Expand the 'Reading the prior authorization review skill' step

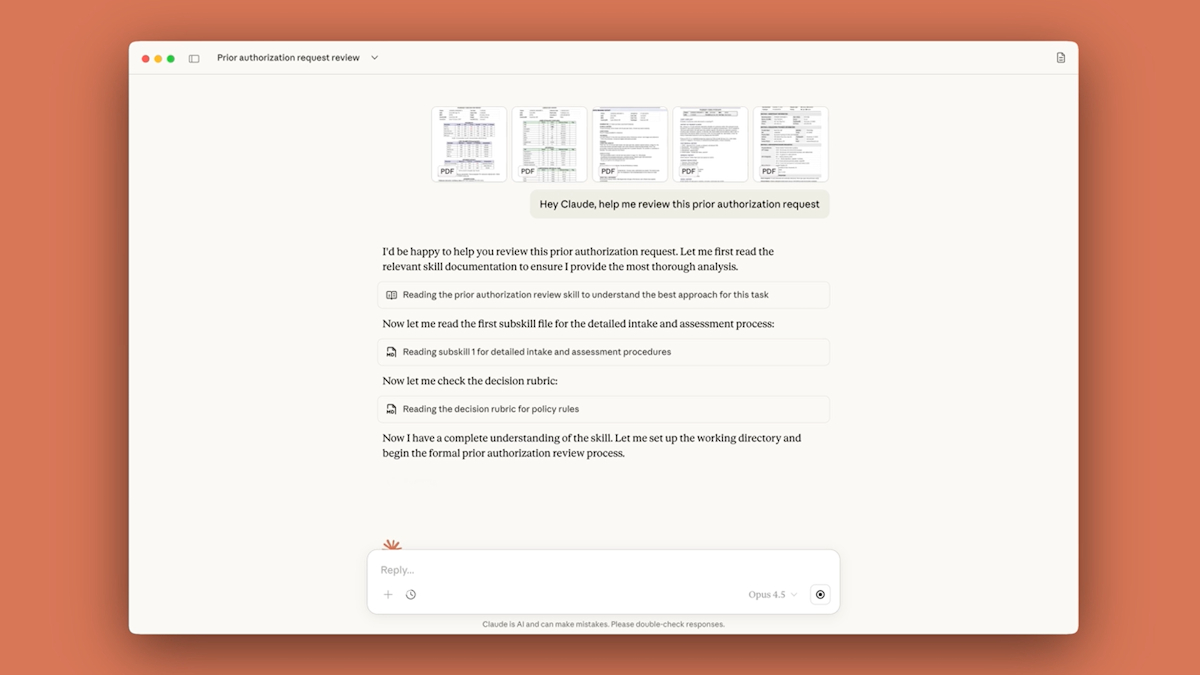click(585, 295)
